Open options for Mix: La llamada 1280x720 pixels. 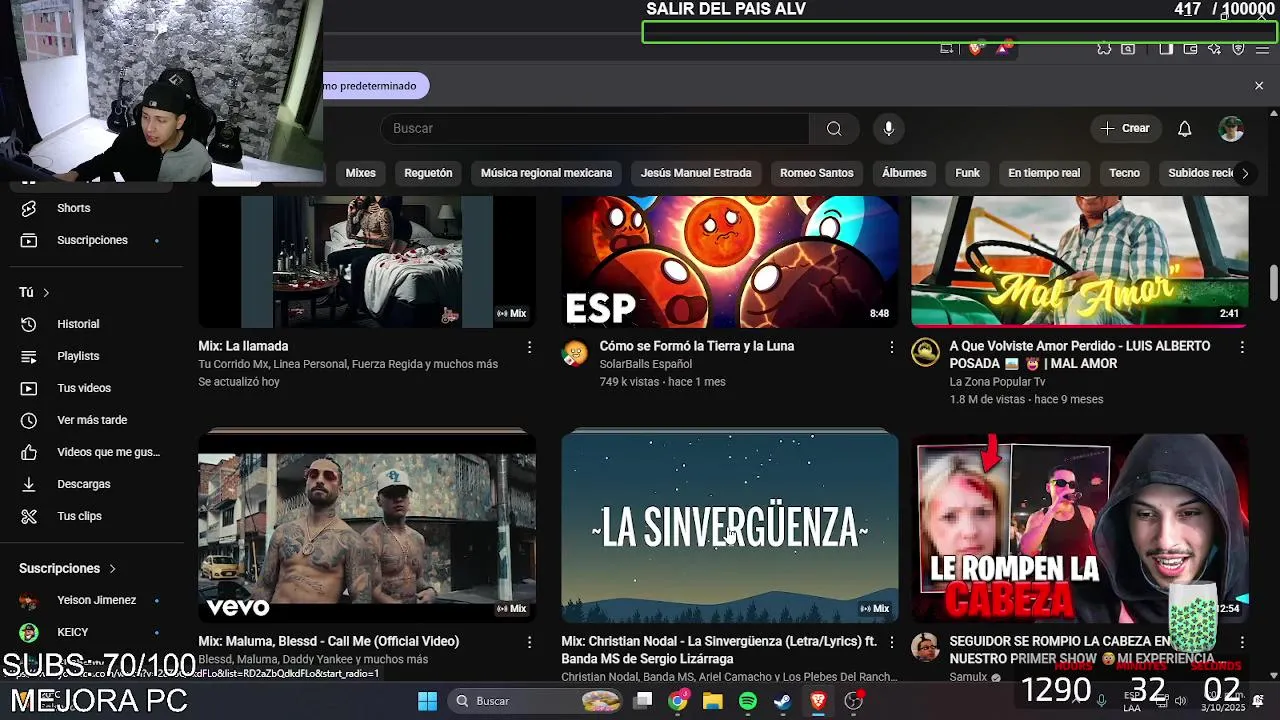pyautogui.click(x=529, y=347)
